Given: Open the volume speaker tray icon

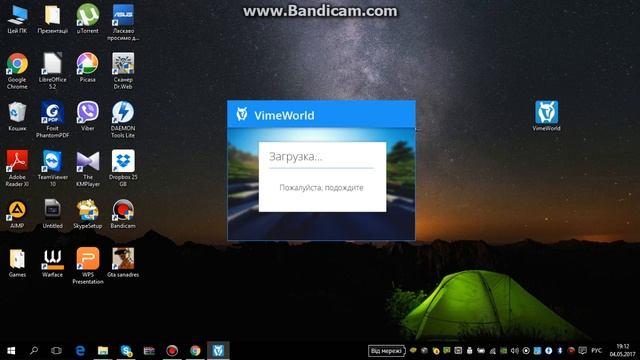Looking at the screenshot, I should click(515, 351).
